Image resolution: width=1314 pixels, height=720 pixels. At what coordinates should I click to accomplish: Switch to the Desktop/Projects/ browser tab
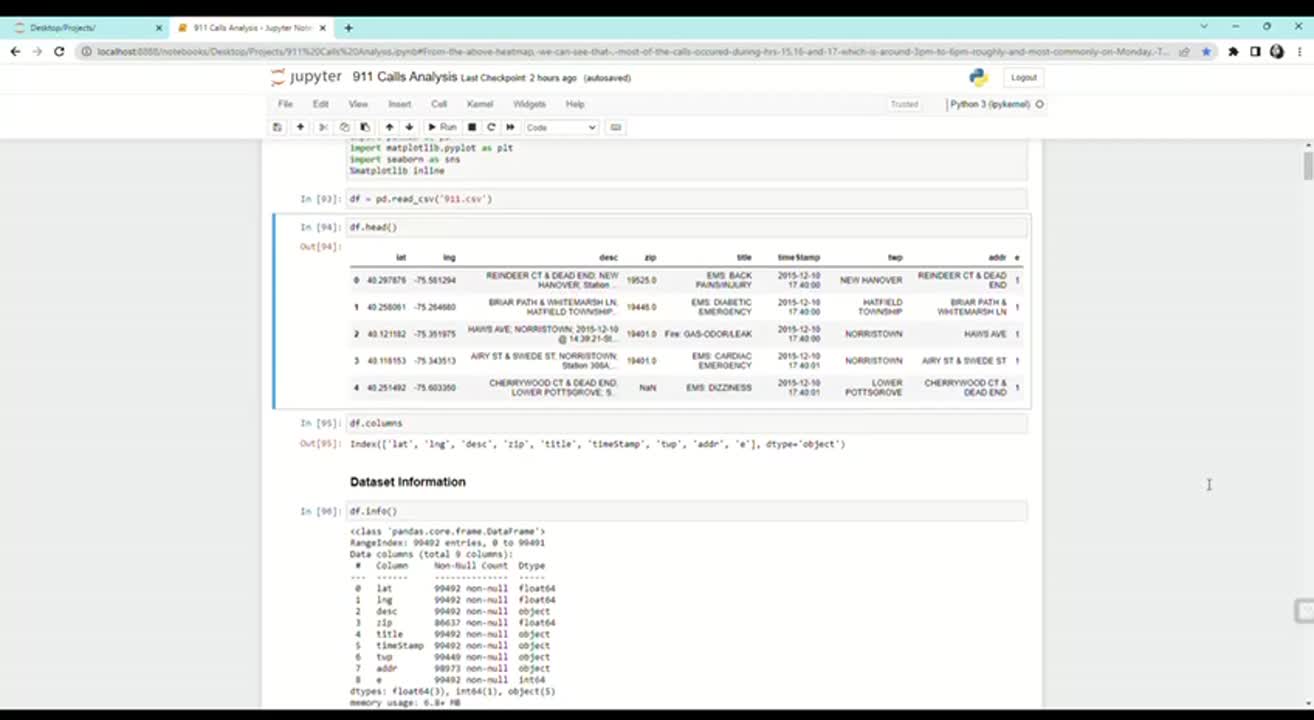[85, 28]
